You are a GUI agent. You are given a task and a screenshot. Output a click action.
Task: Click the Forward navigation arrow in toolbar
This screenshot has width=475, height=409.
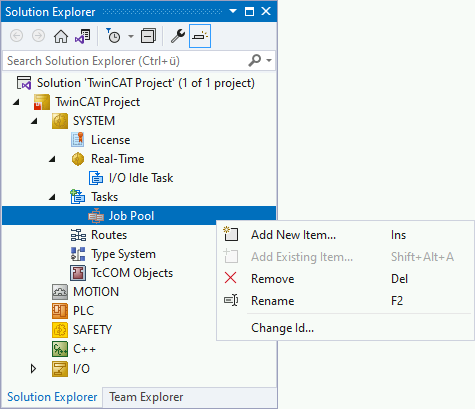coord(38,36)
